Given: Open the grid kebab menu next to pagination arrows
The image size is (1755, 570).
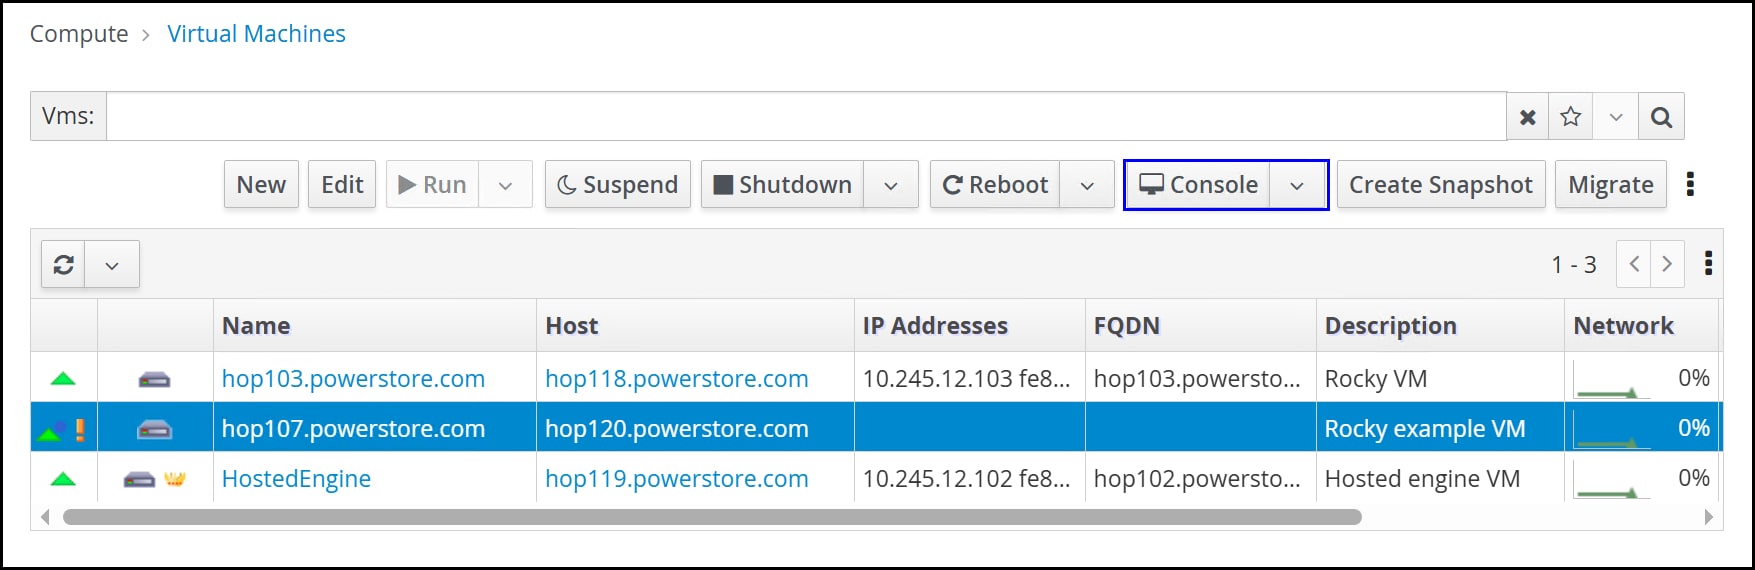Looking at the screenshot, I should [1708, 264].
